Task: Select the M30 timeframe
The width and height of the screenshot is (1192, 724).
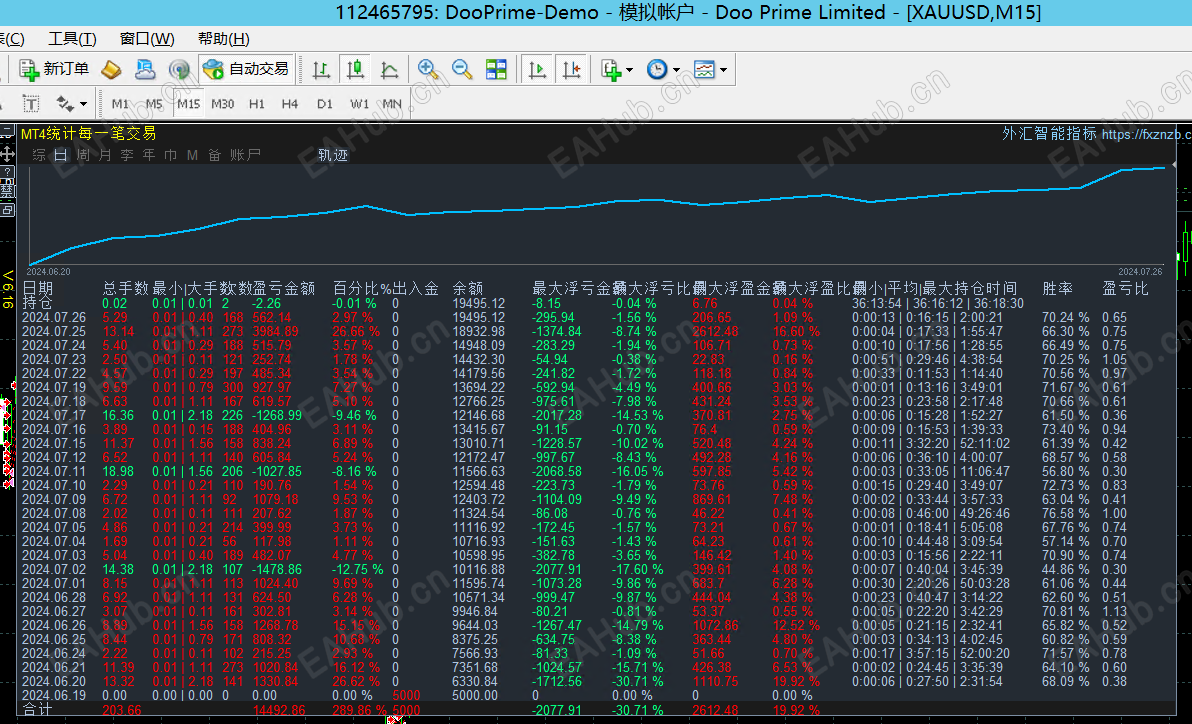Action: point(223,103)
